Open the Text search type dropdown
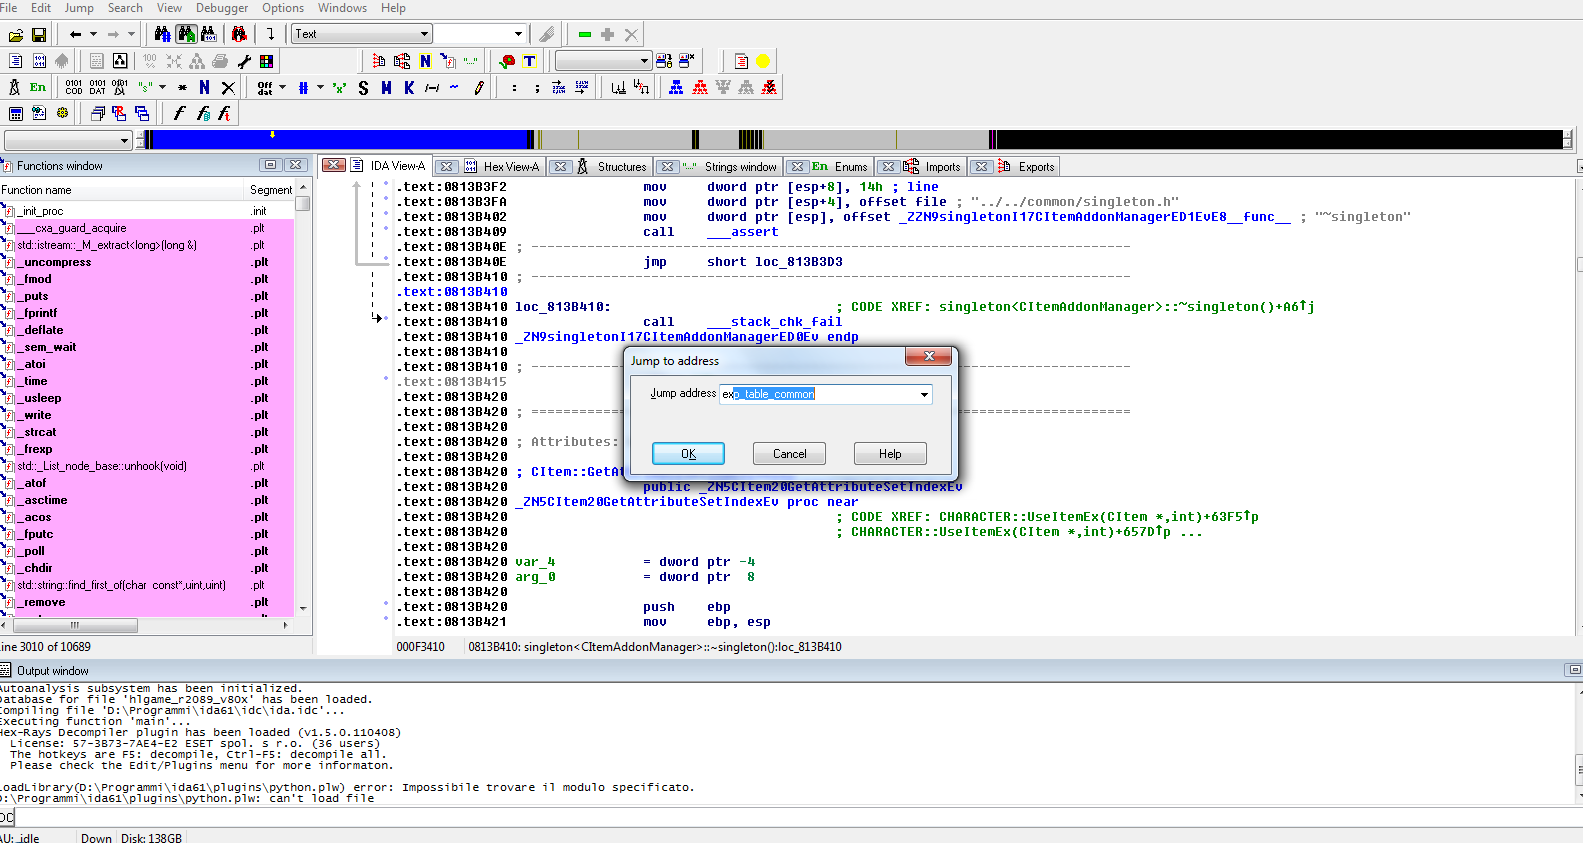Image resolution: width=1583 pixels, height=843 pixels. [361, 34]
